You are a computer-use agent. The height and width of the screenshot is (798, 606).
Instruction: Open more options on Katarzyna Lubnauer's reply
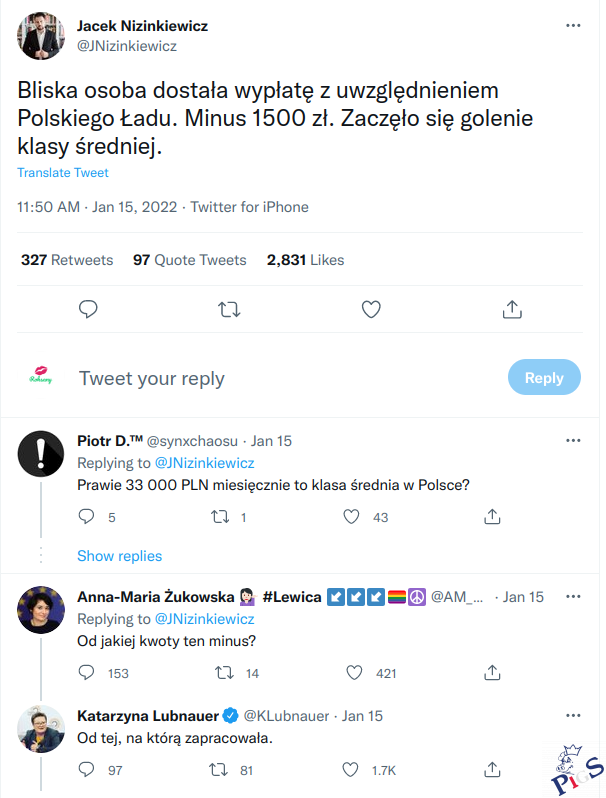(x=573, y=716)
